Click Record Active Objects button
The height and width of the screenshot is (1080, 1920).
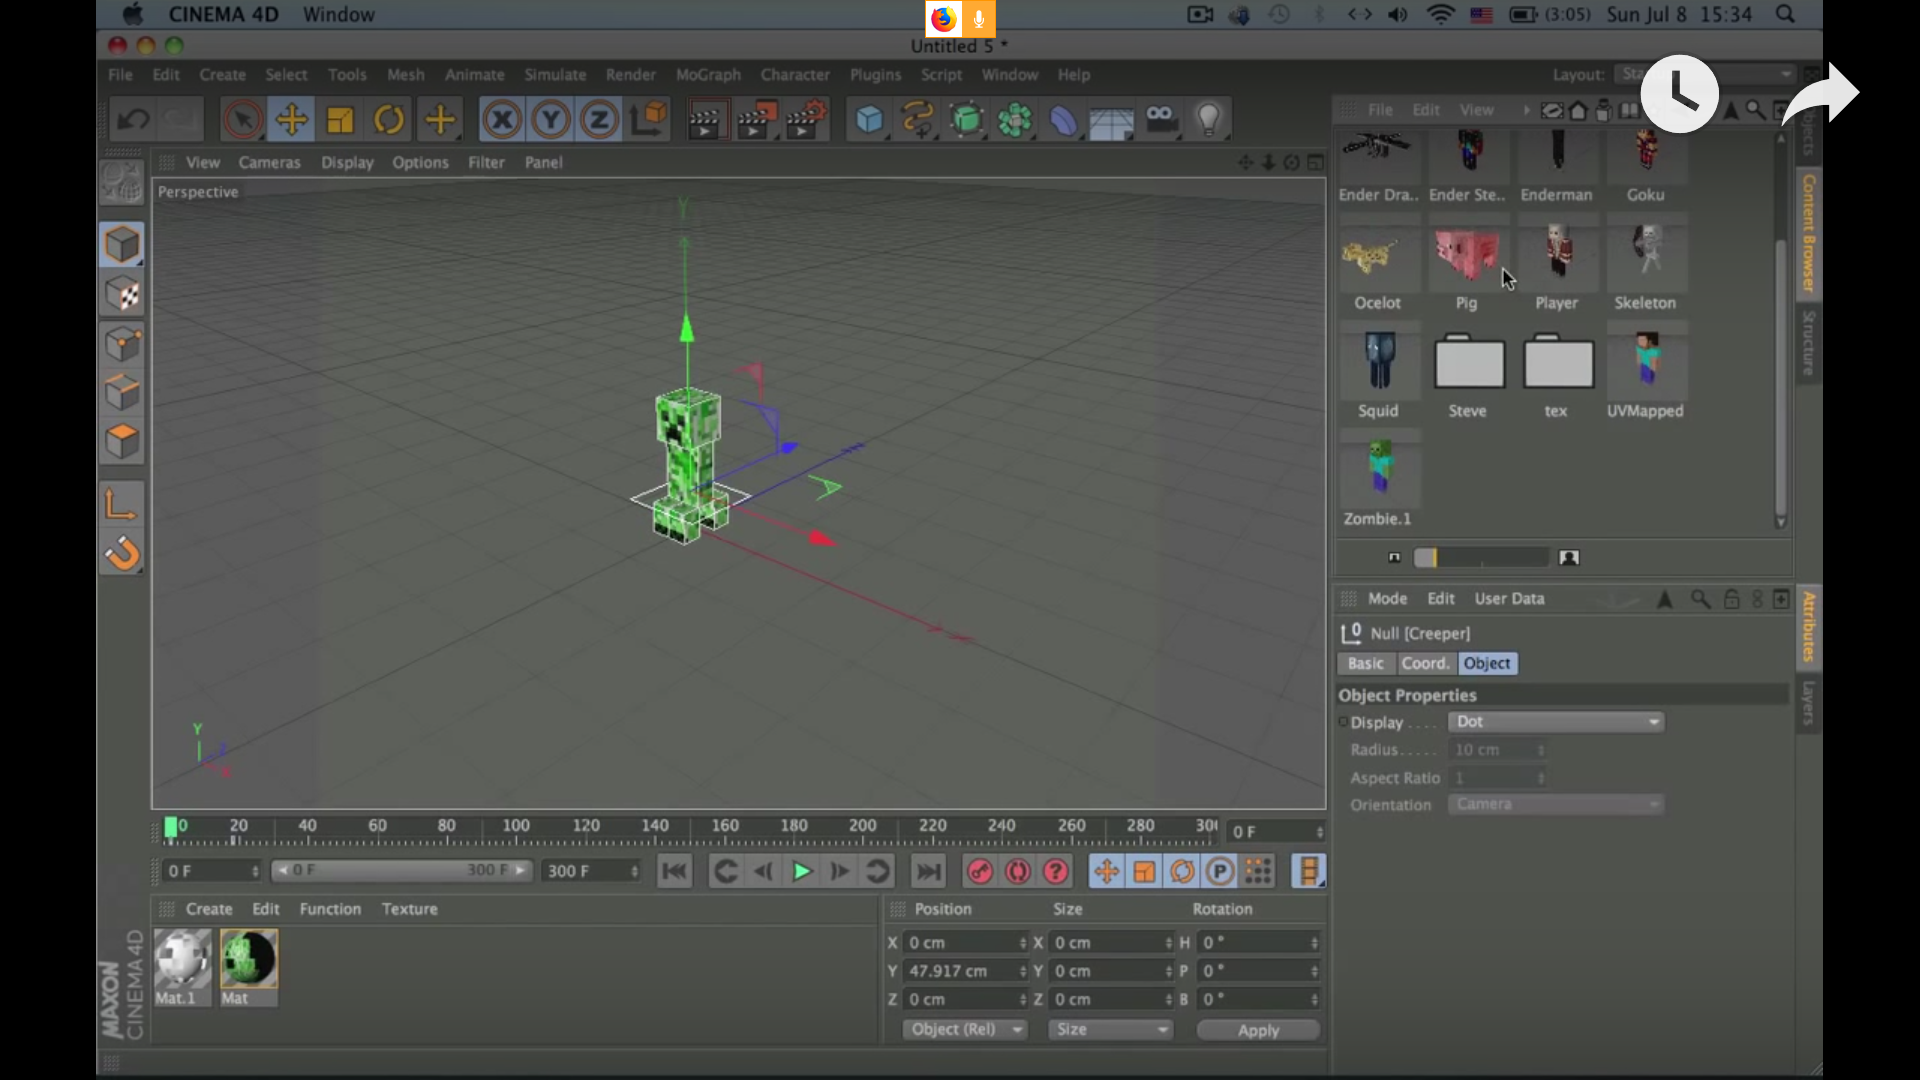coord(979,872)
